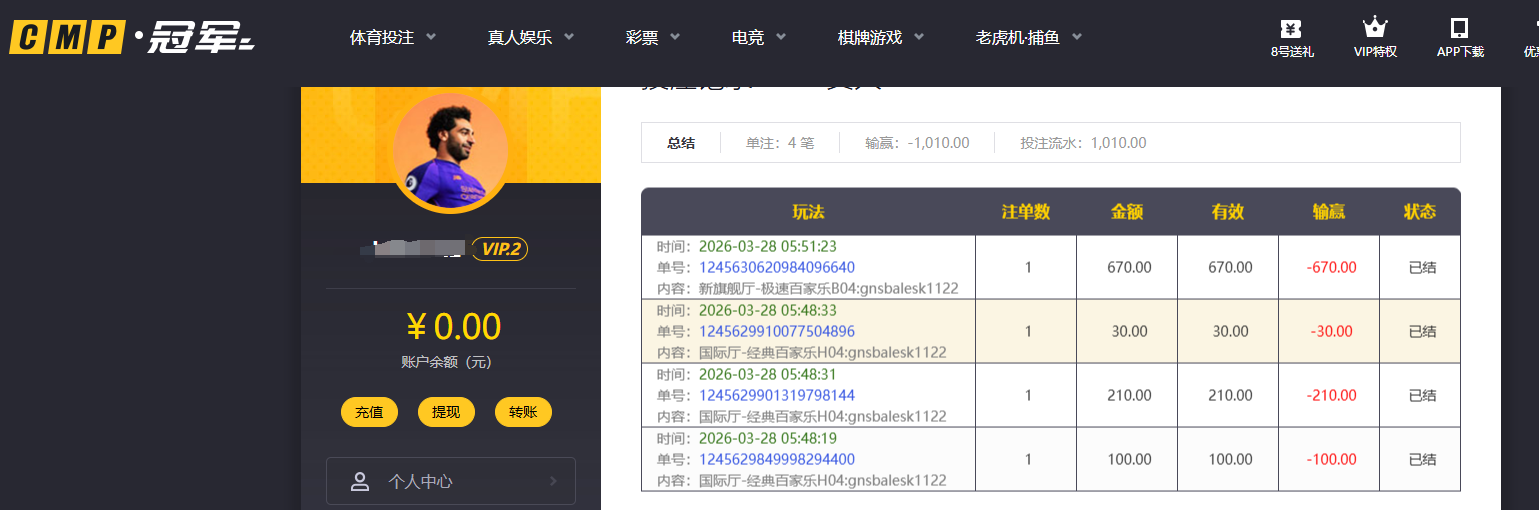Image resolution: width=1539 pixels, height=510 pixels.
Task: Open the APP下载 phone icon
Action: pyautogui.click(x=1460, y=28)
